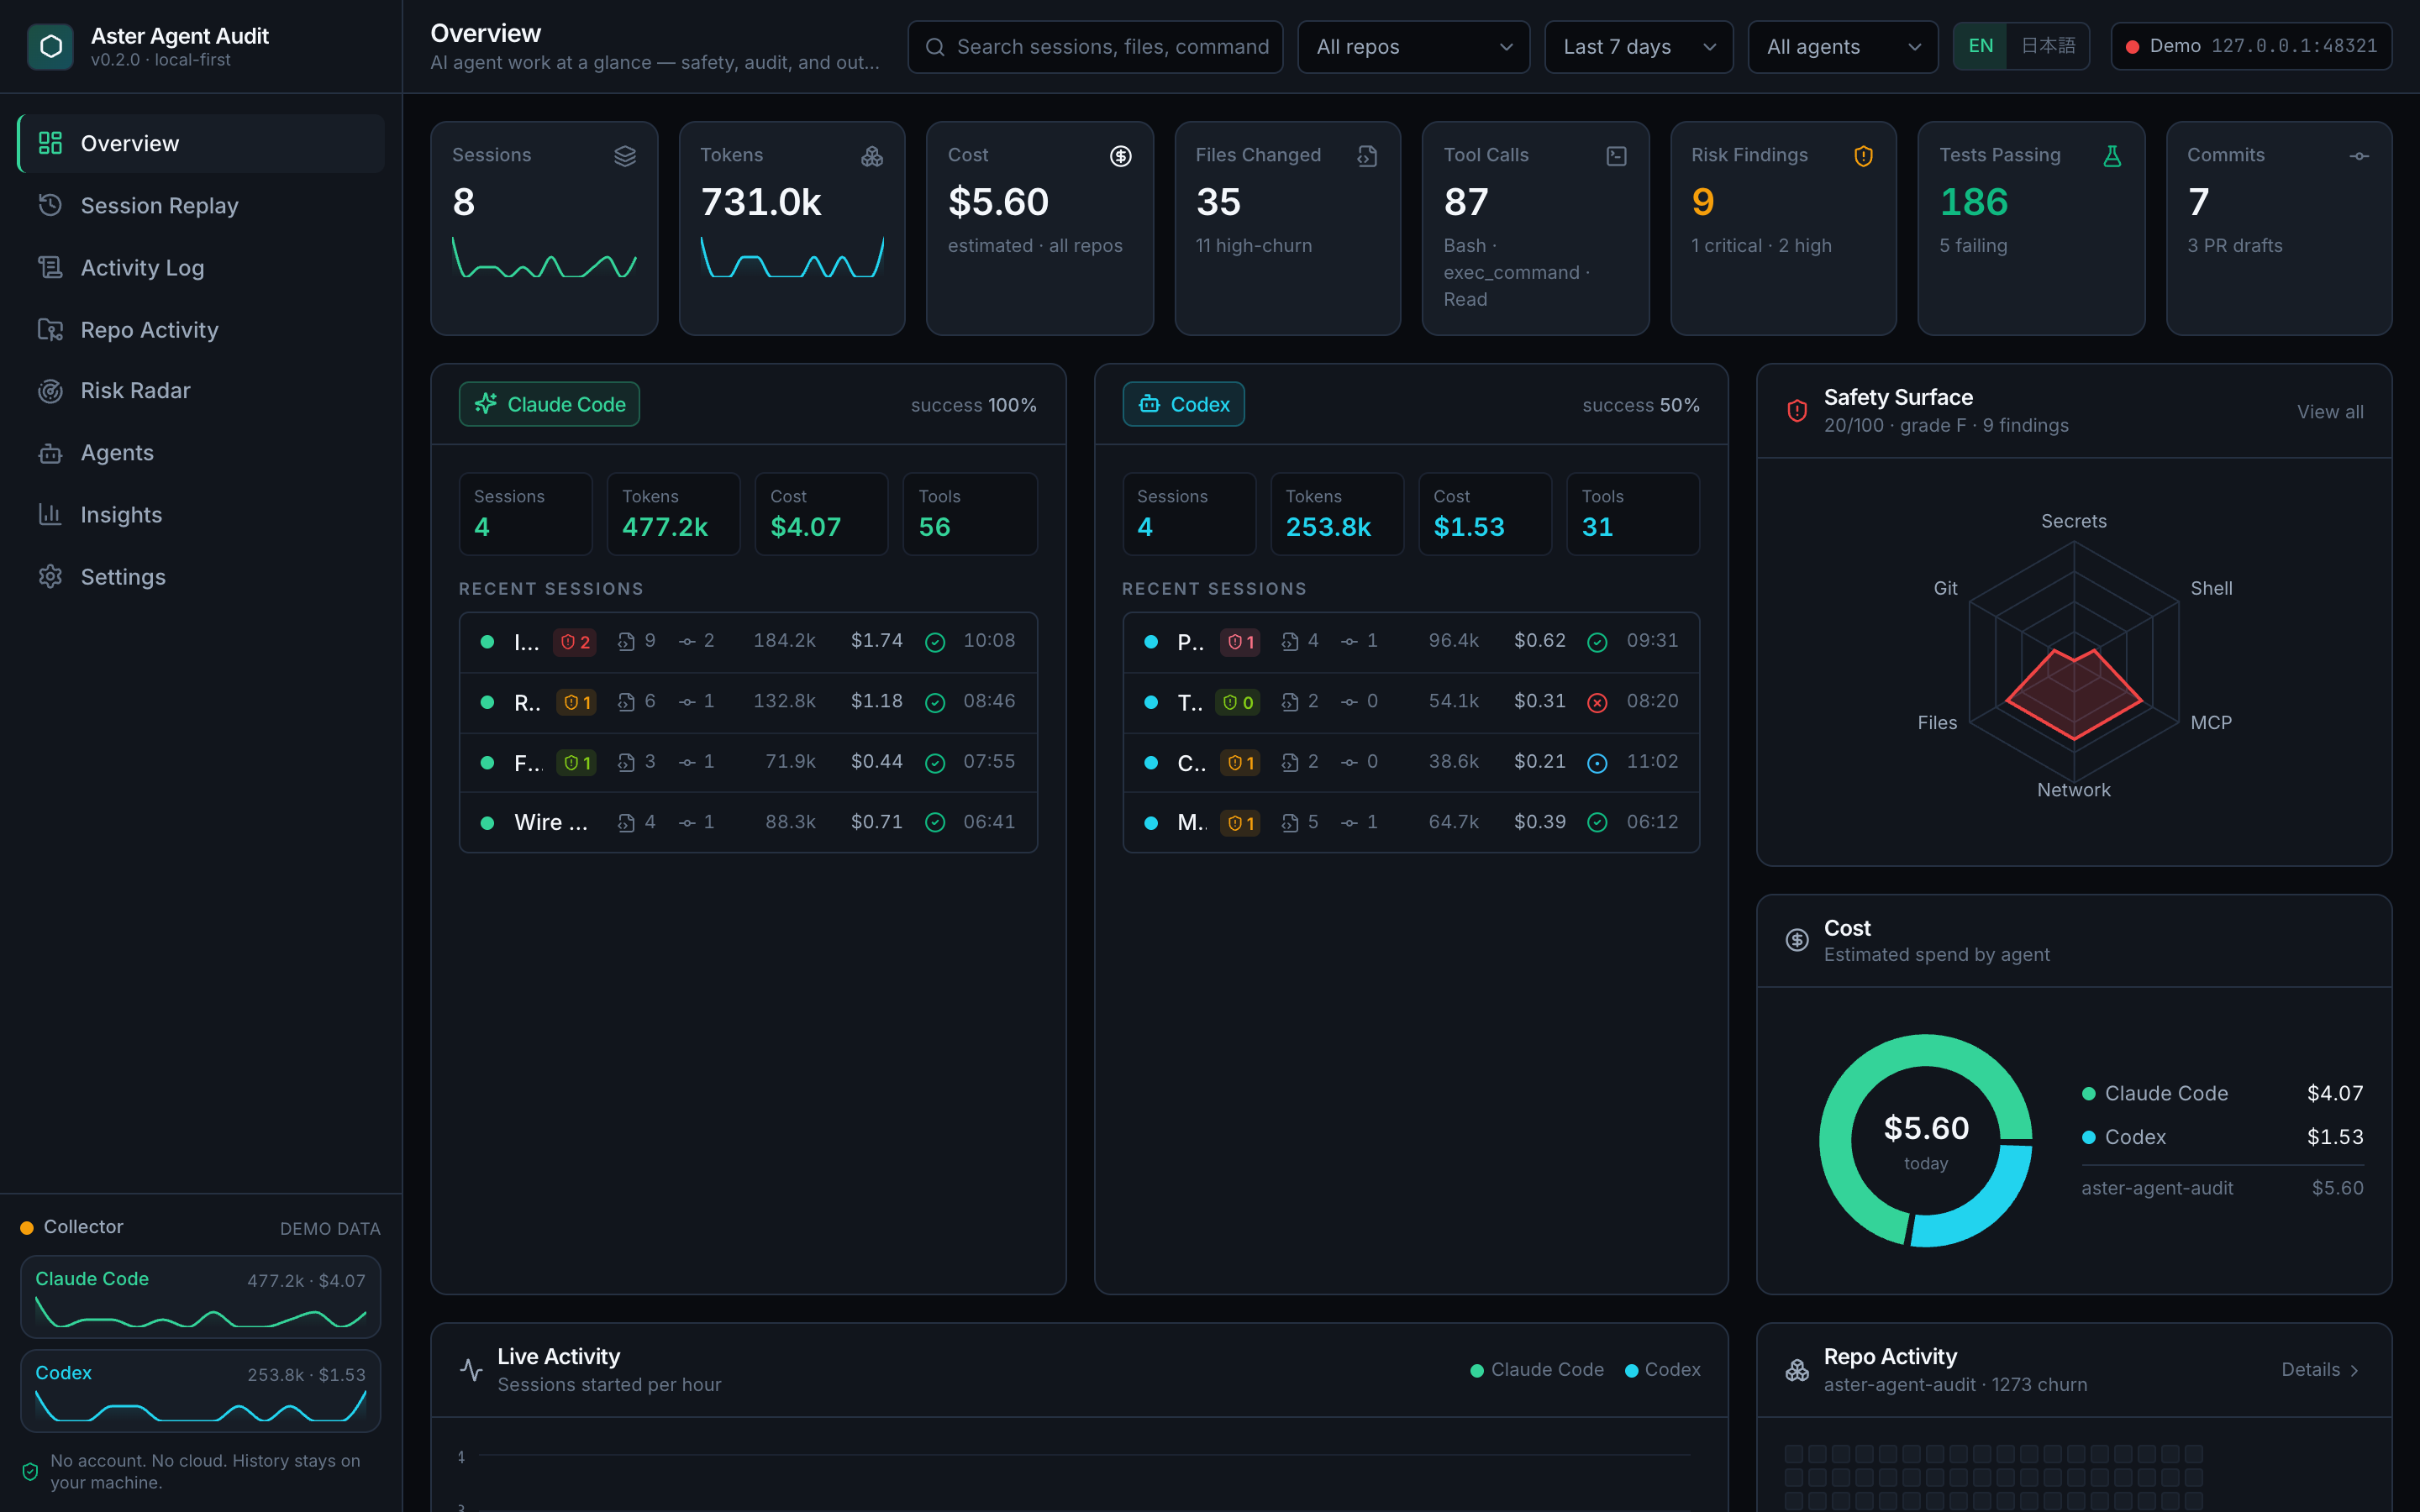
Task: Click the Tests Passing flask icon
Action: pyautogui.click(x=2111, y=156)
